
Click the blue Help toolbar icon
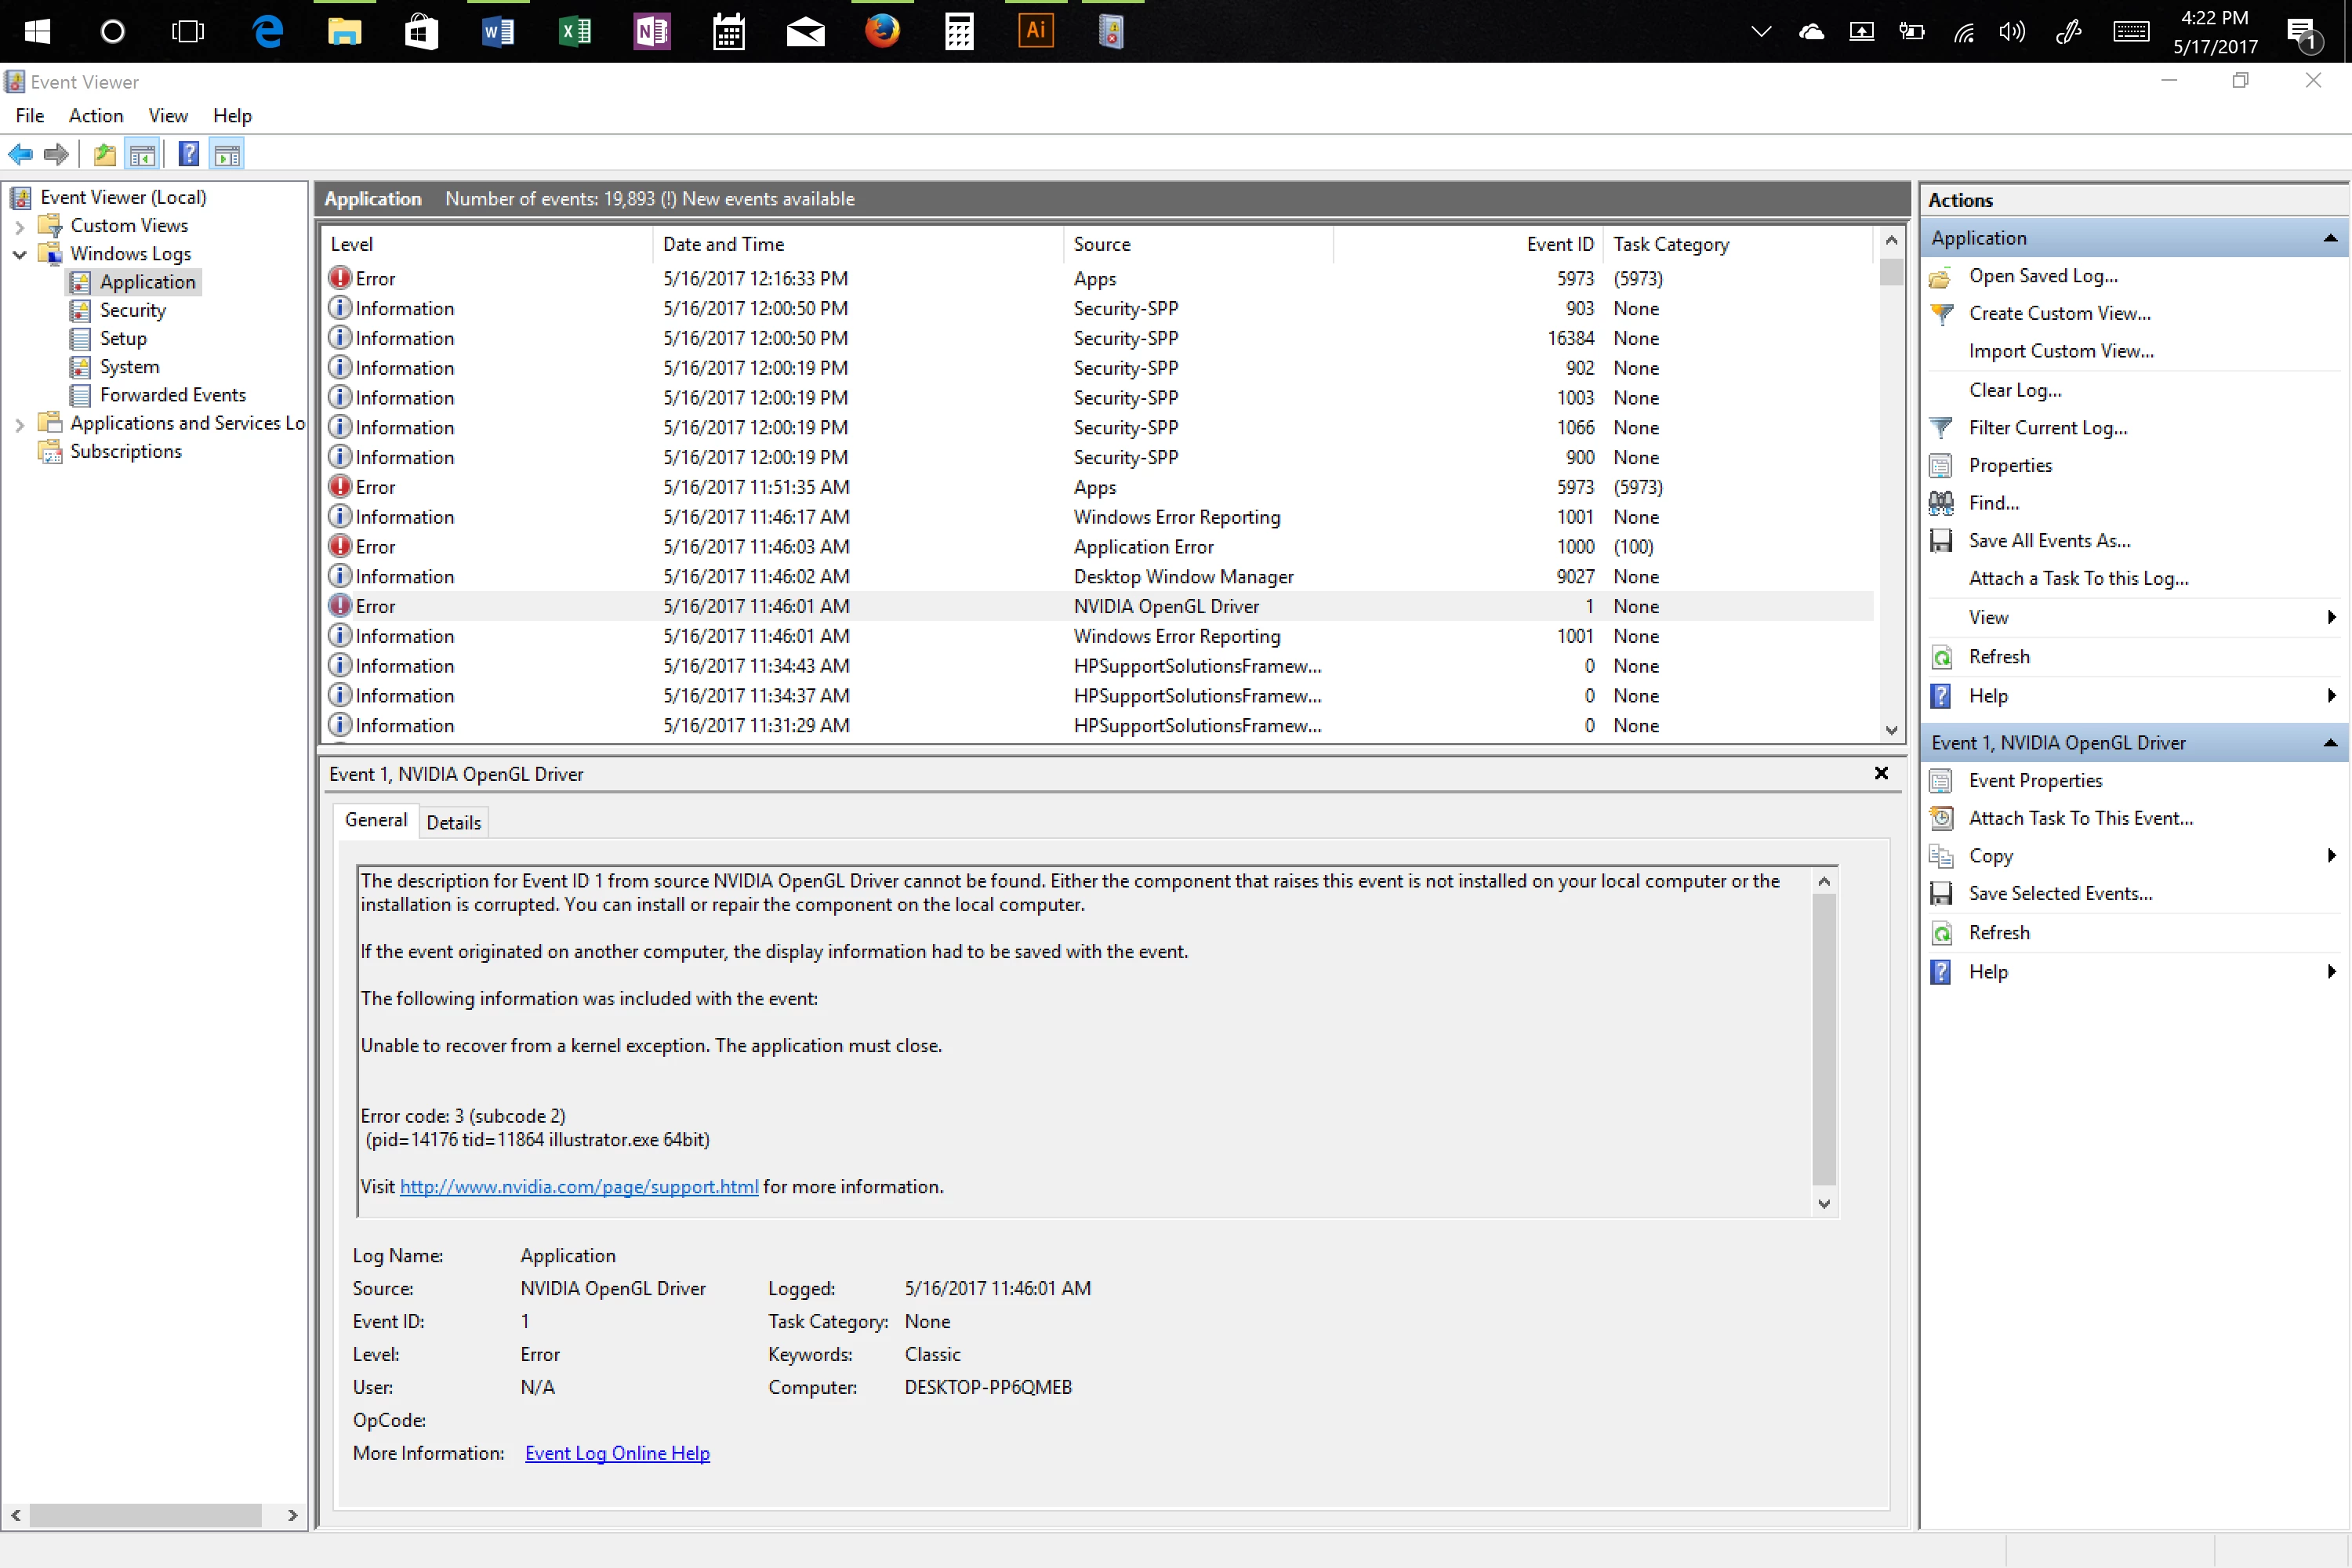188,154
